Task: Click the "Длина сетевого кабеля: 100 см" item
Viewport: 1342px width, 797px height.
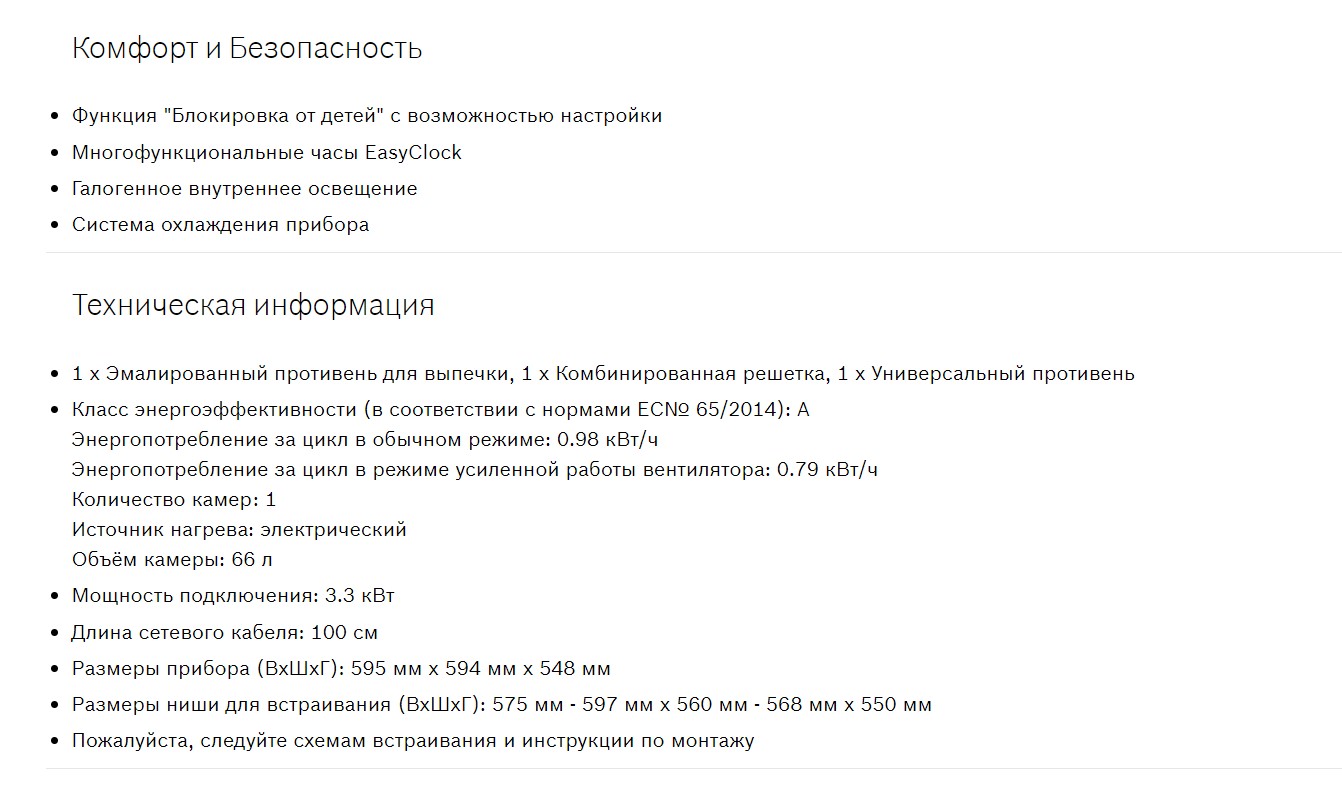Action: (x=224, y=633)
